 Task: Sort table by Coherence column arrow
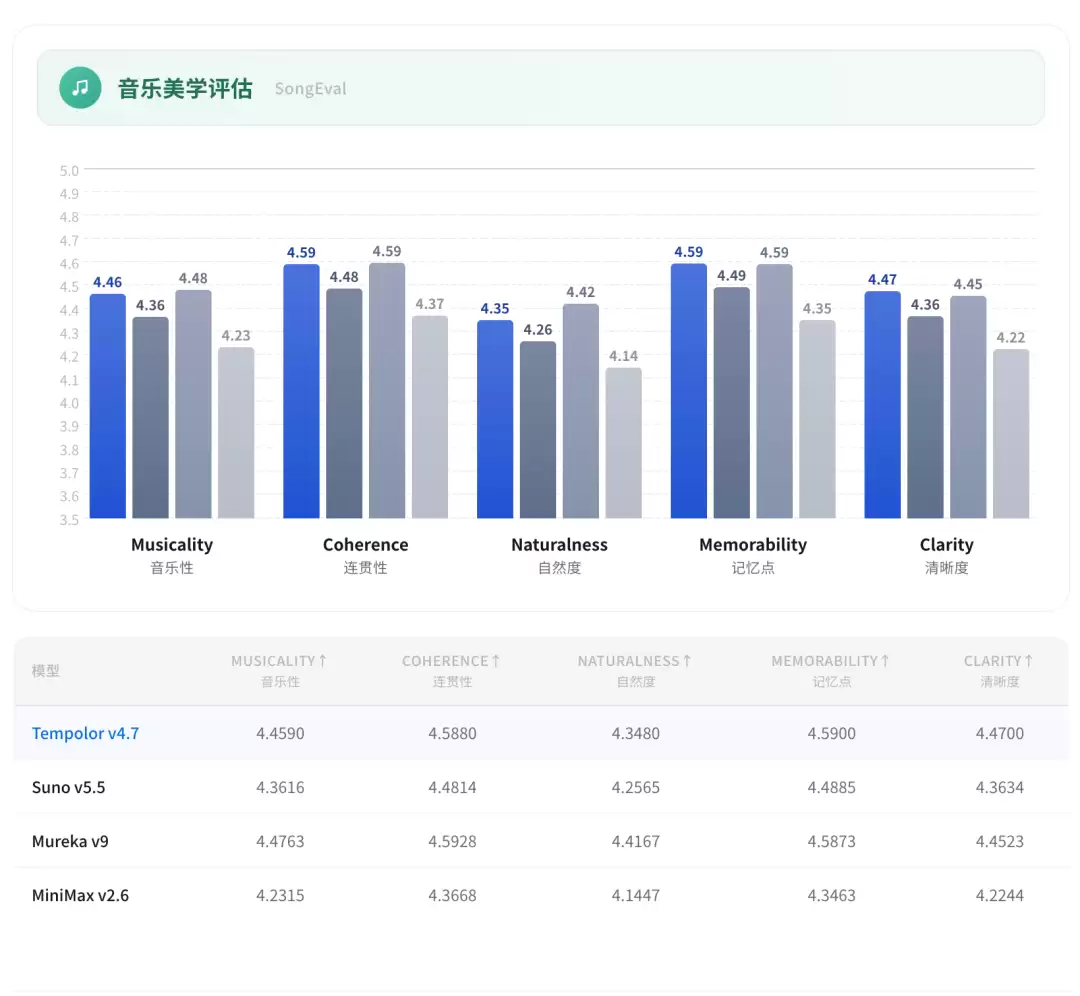tap(495, 661)
